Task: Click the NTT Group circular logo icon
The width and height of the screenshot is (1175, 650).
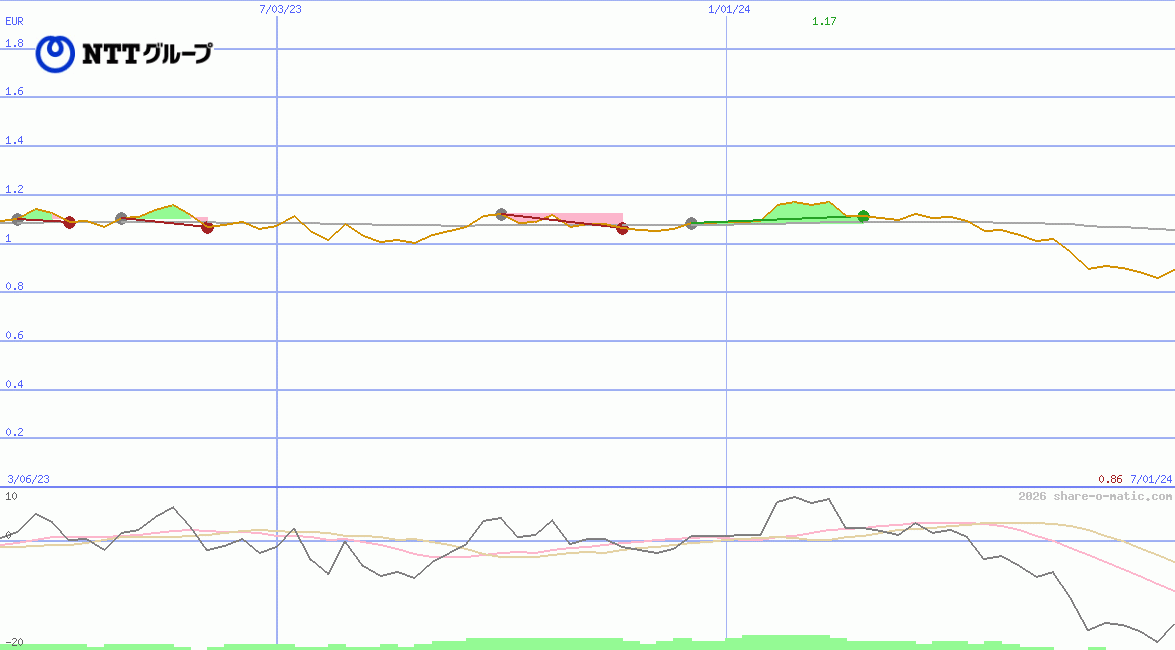Action: 55,54
